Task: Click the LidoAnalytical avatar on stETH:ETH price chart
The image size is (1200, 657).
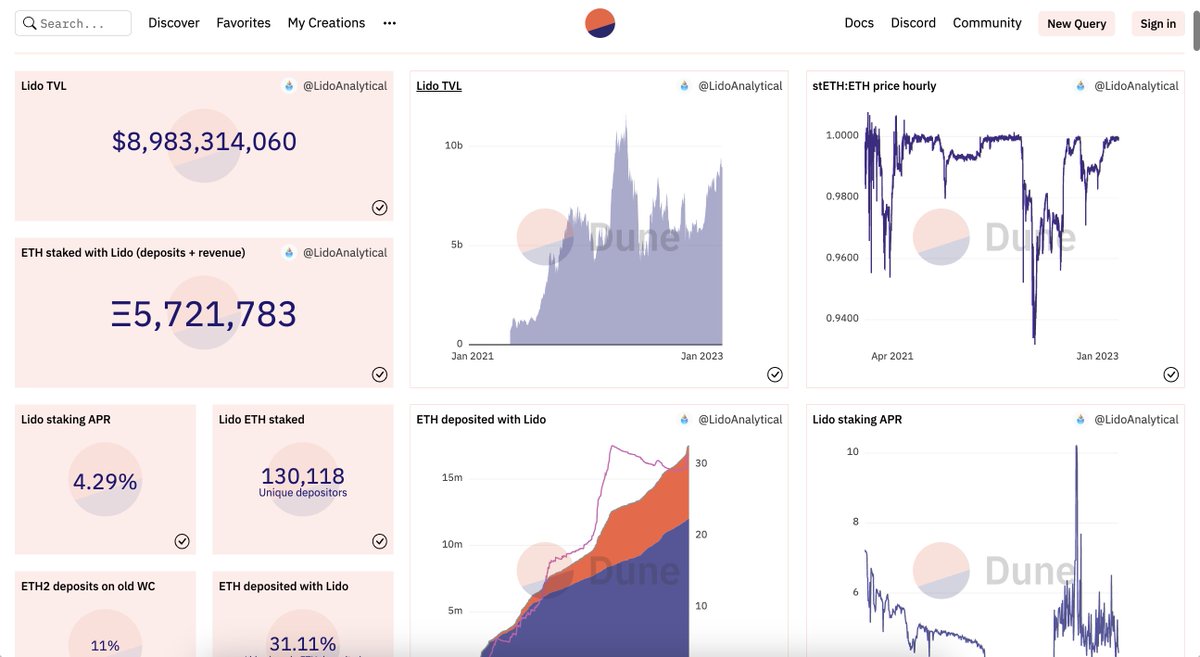Action: (x=1081, y=86)
